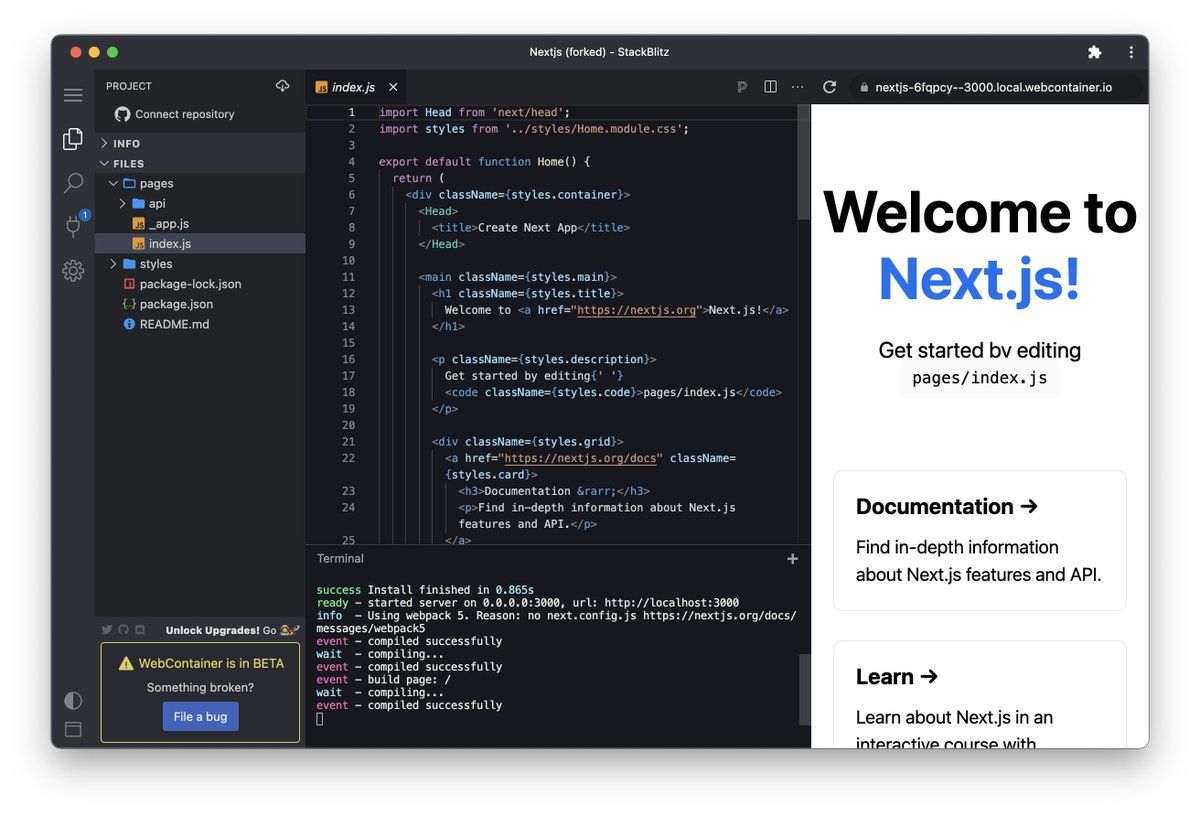
Task: Click the File a bug button
Action: click(201, 716)
